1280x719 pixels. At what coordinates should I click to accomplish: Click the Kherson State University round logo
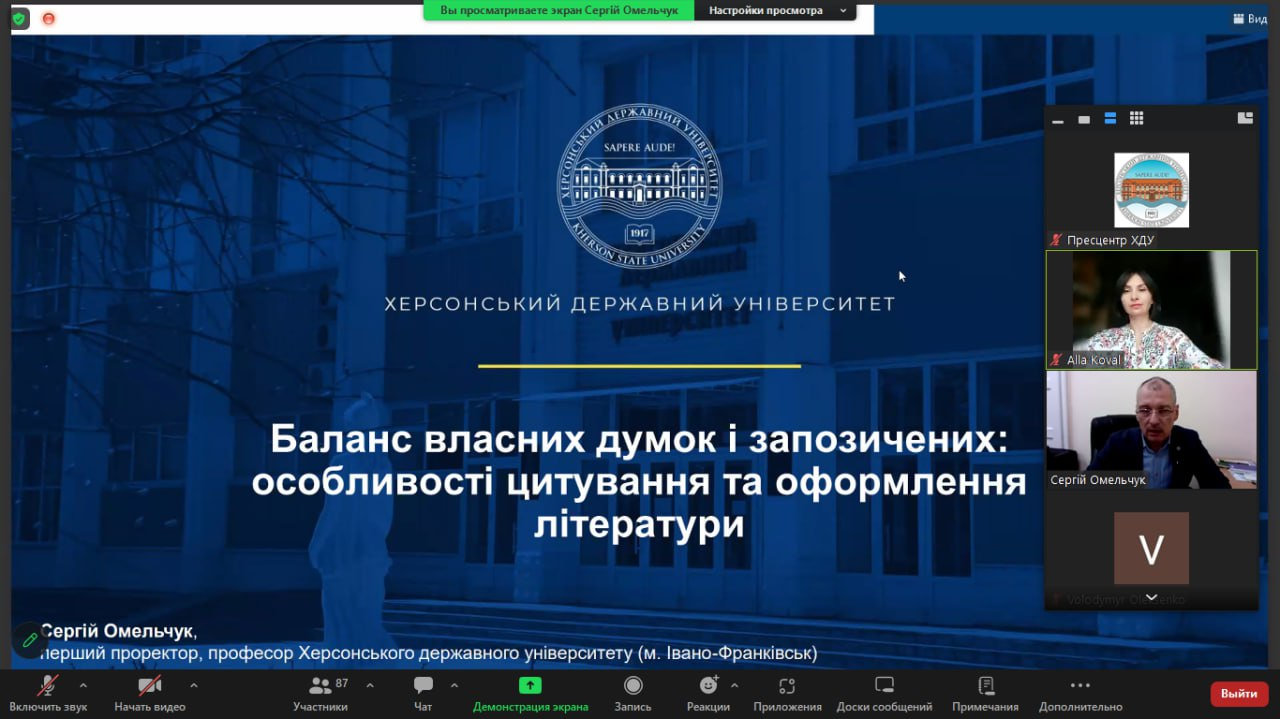tap(639, 187)
